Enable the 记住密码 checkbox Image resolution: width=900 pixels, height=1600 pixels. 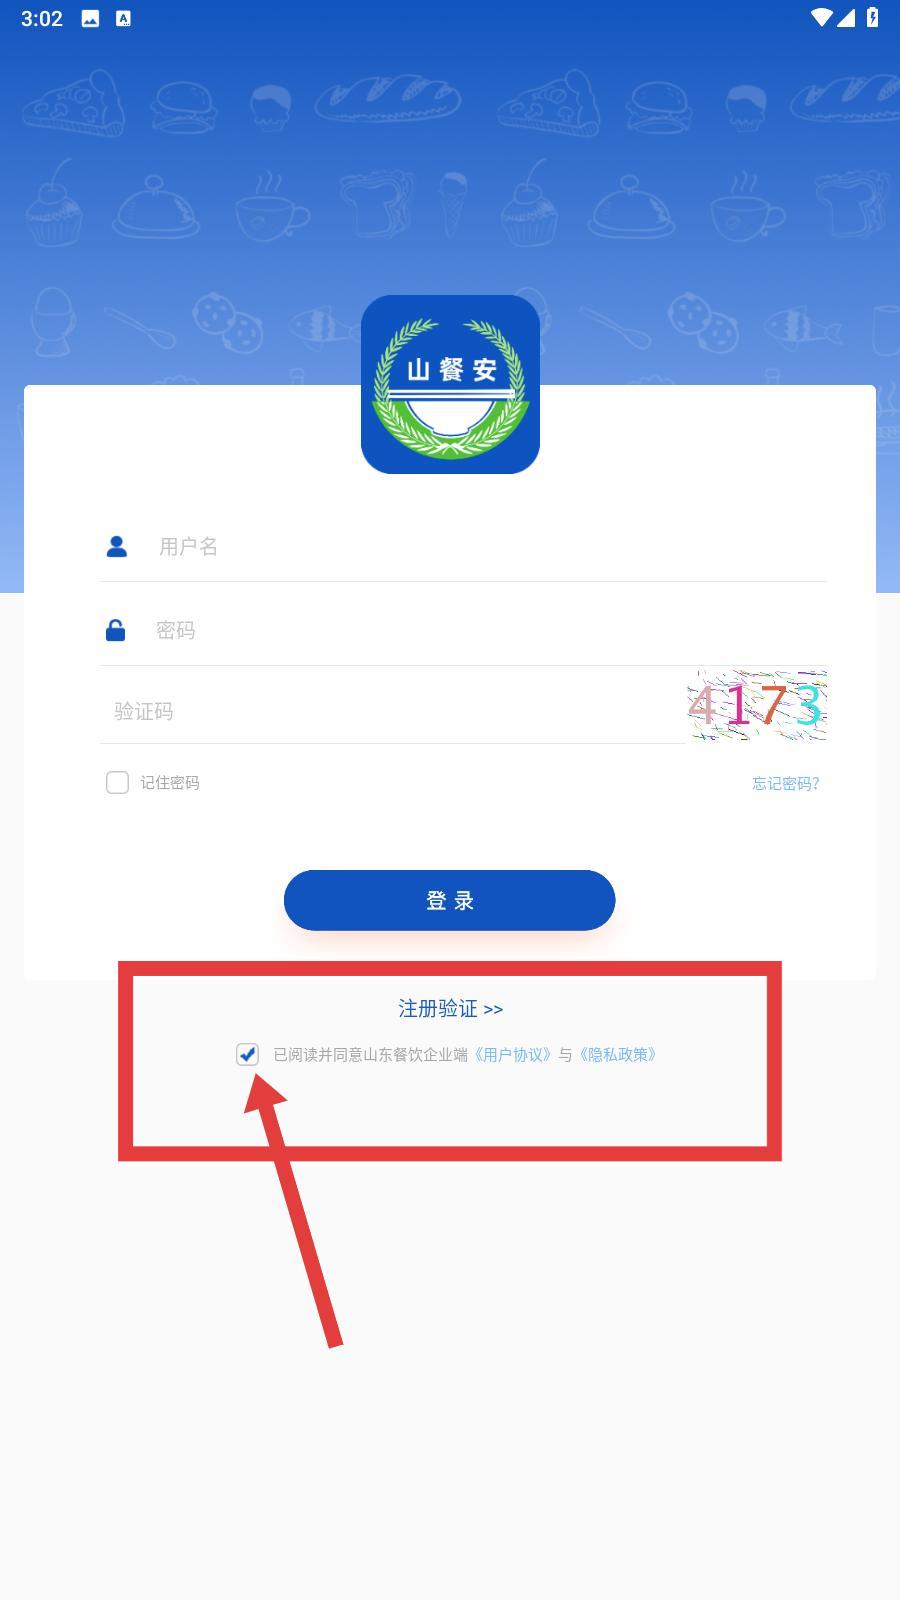[117, 782]
